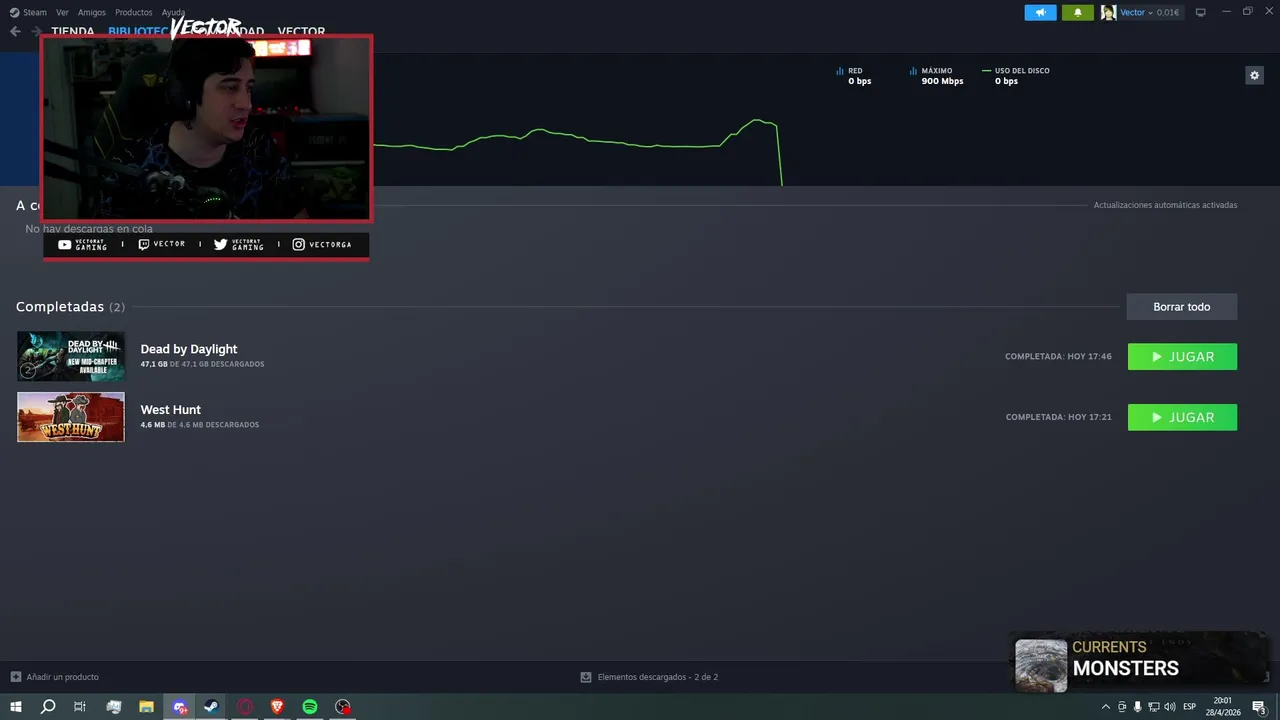Click the MÁXIMO 900 Mbps indicator
Image resolution: width=1280 pixels, height=720 pixels.
click(937, 76)
